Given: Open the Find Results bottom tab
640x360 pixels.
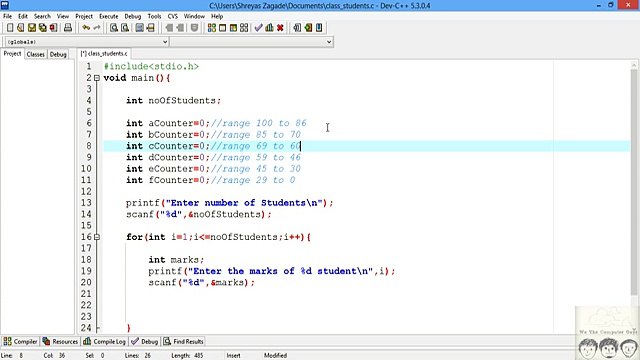Looking at the screenshot, I should click(x=184, y=341).
